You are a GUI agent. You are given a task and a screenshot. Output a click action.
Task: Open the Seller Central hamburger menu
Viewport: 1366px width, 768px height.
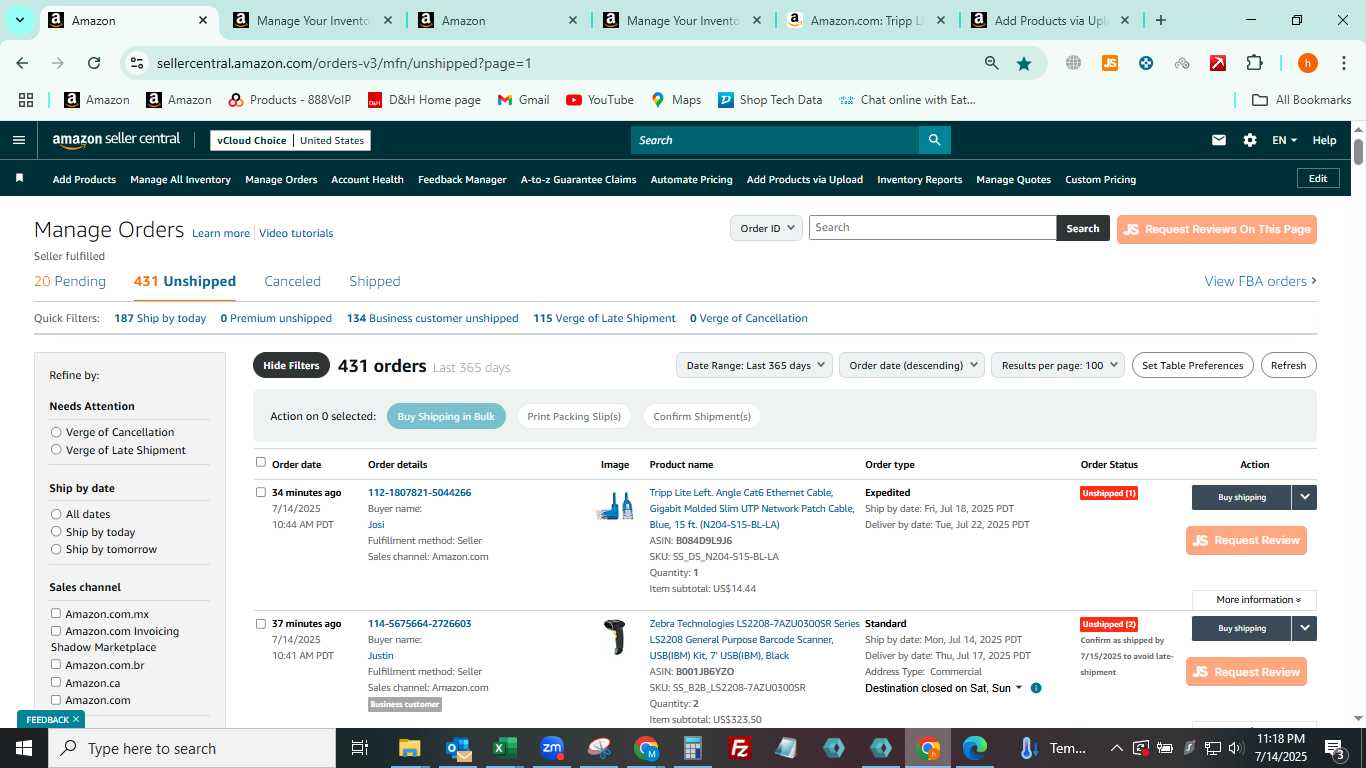tap(18, 140)
